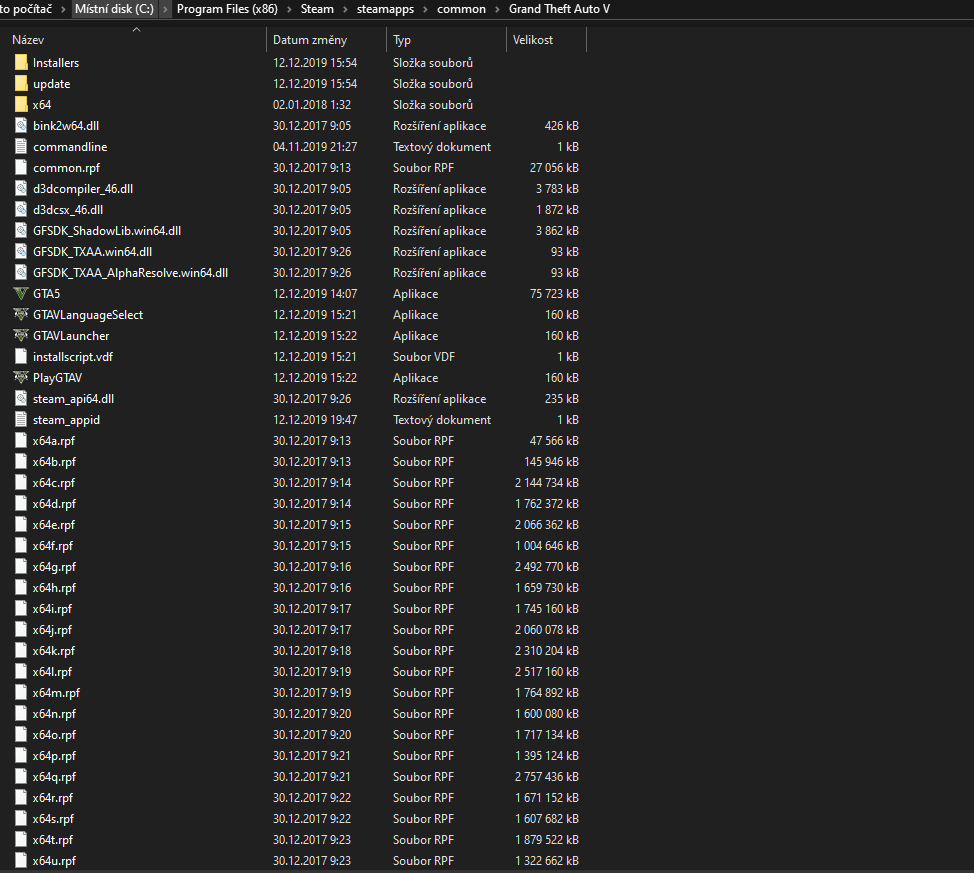This screenshot has width=974, height=873.
Task: Click Grand Theft Auto V breadcrumb
Action: pos(560,9)
